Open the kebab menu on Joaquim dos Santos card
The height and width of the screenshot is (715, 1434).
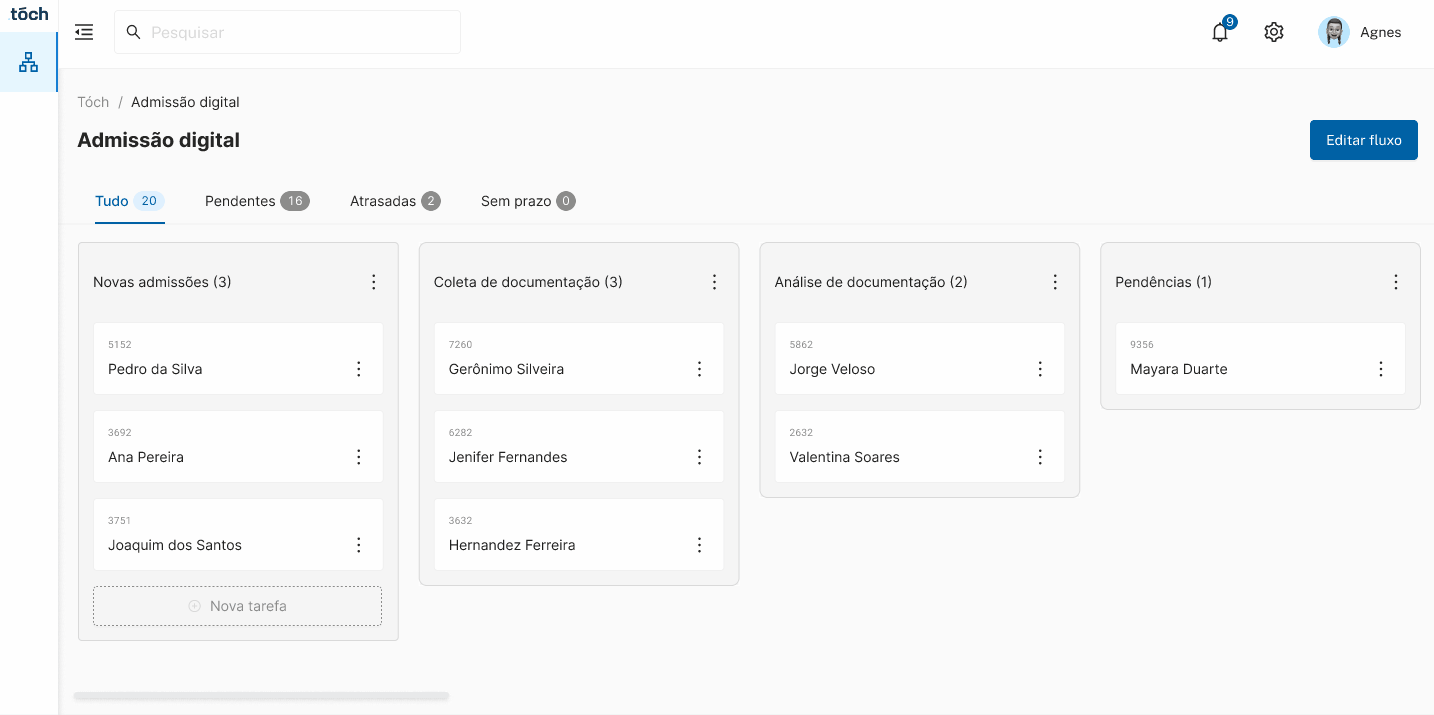[359, 545]
